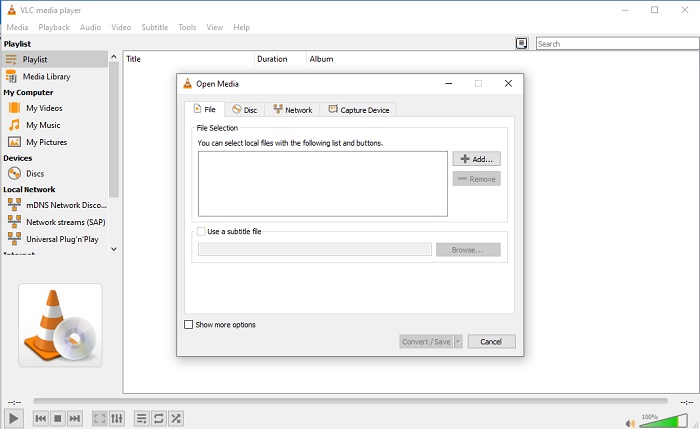Click the Convert / Save button

(x=426, y=342)
